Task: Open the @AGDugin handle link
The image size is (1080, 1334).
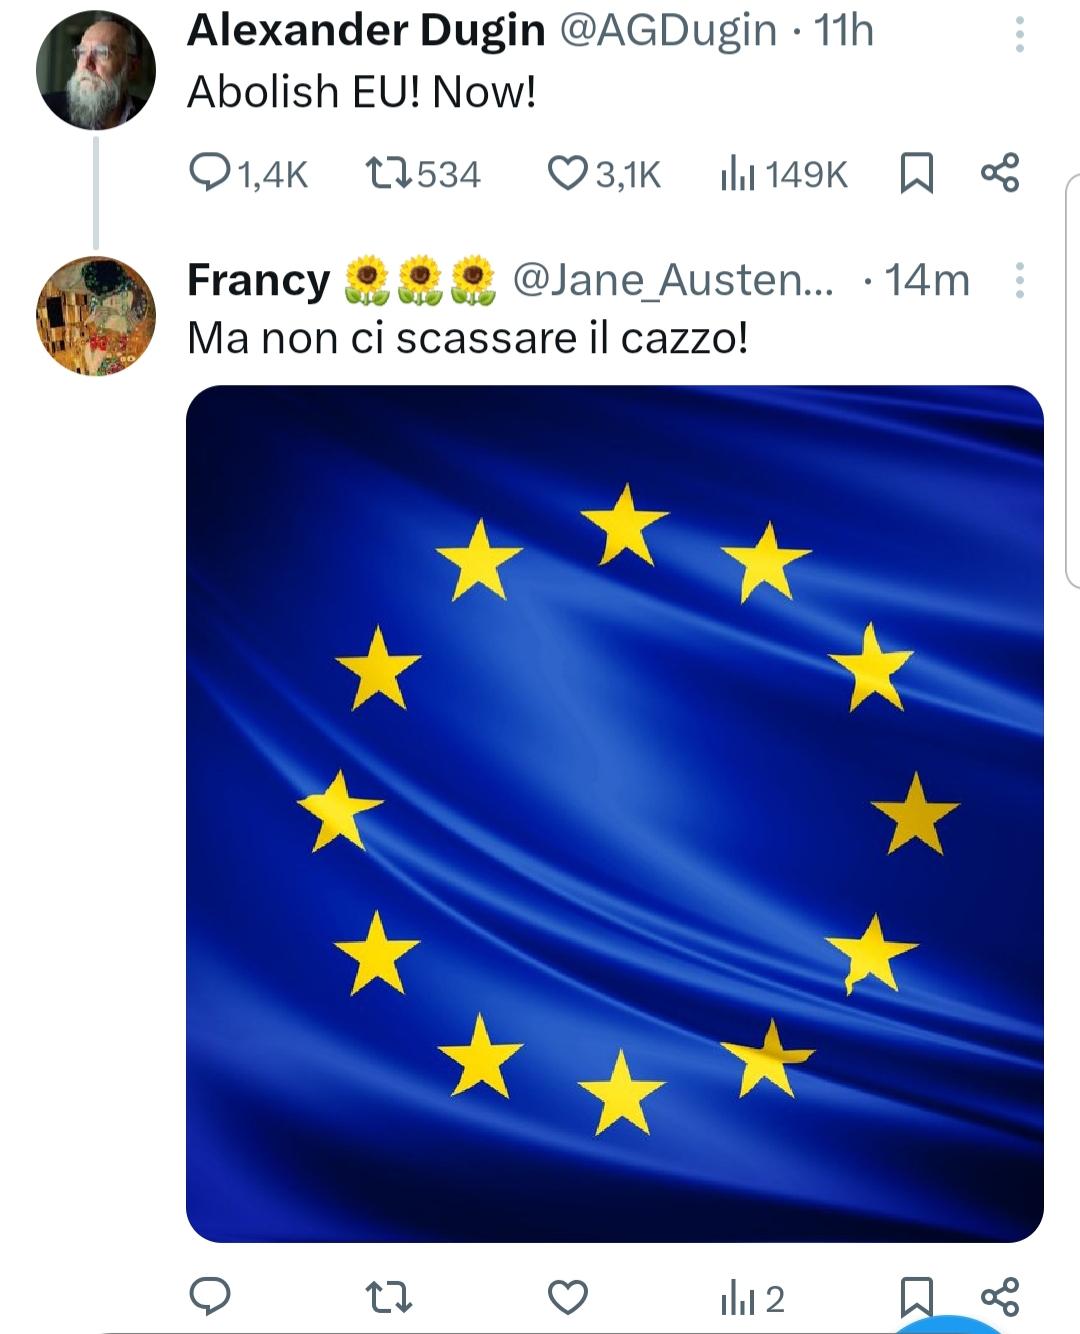Action: tap(667, 31)
